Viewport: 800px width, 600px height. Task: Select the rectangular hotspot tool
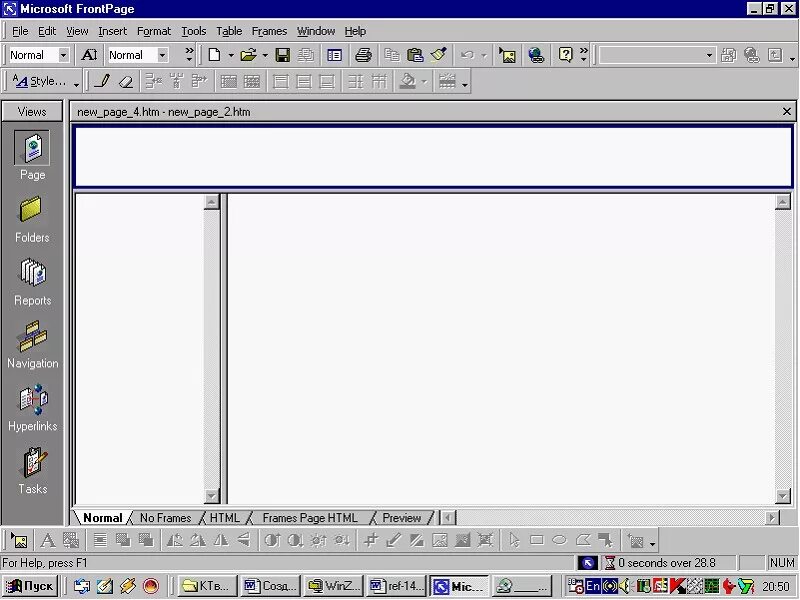click(x=537, y=540)
